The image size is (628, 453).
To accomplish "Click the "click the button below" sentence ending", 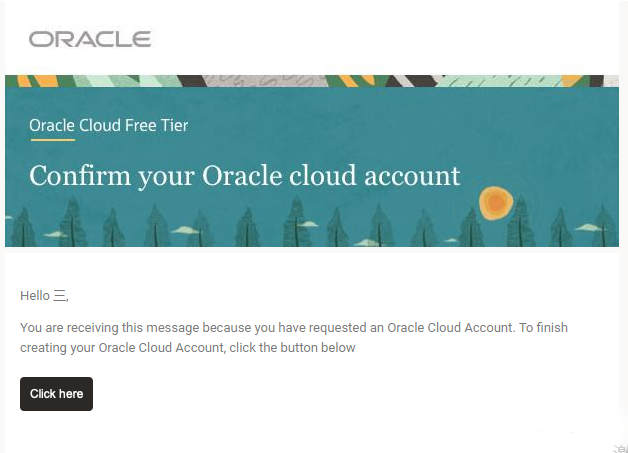I will point(292,348).
